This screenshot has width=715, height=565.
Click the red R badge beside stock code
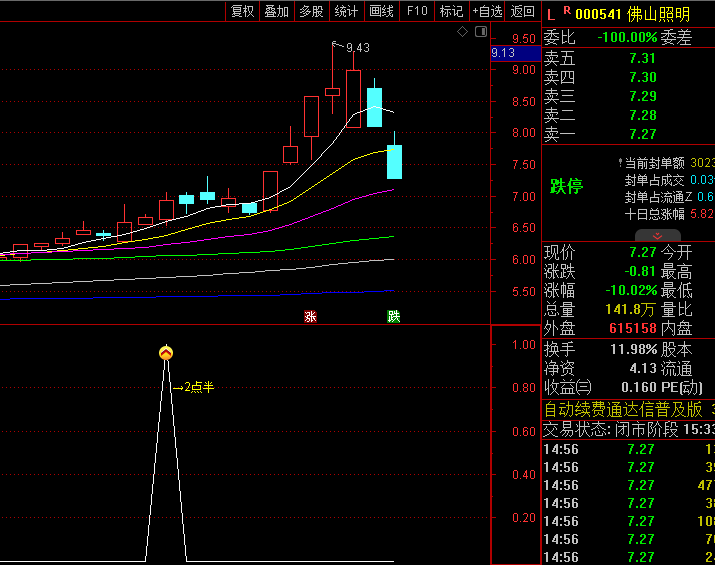coord(567,11)
